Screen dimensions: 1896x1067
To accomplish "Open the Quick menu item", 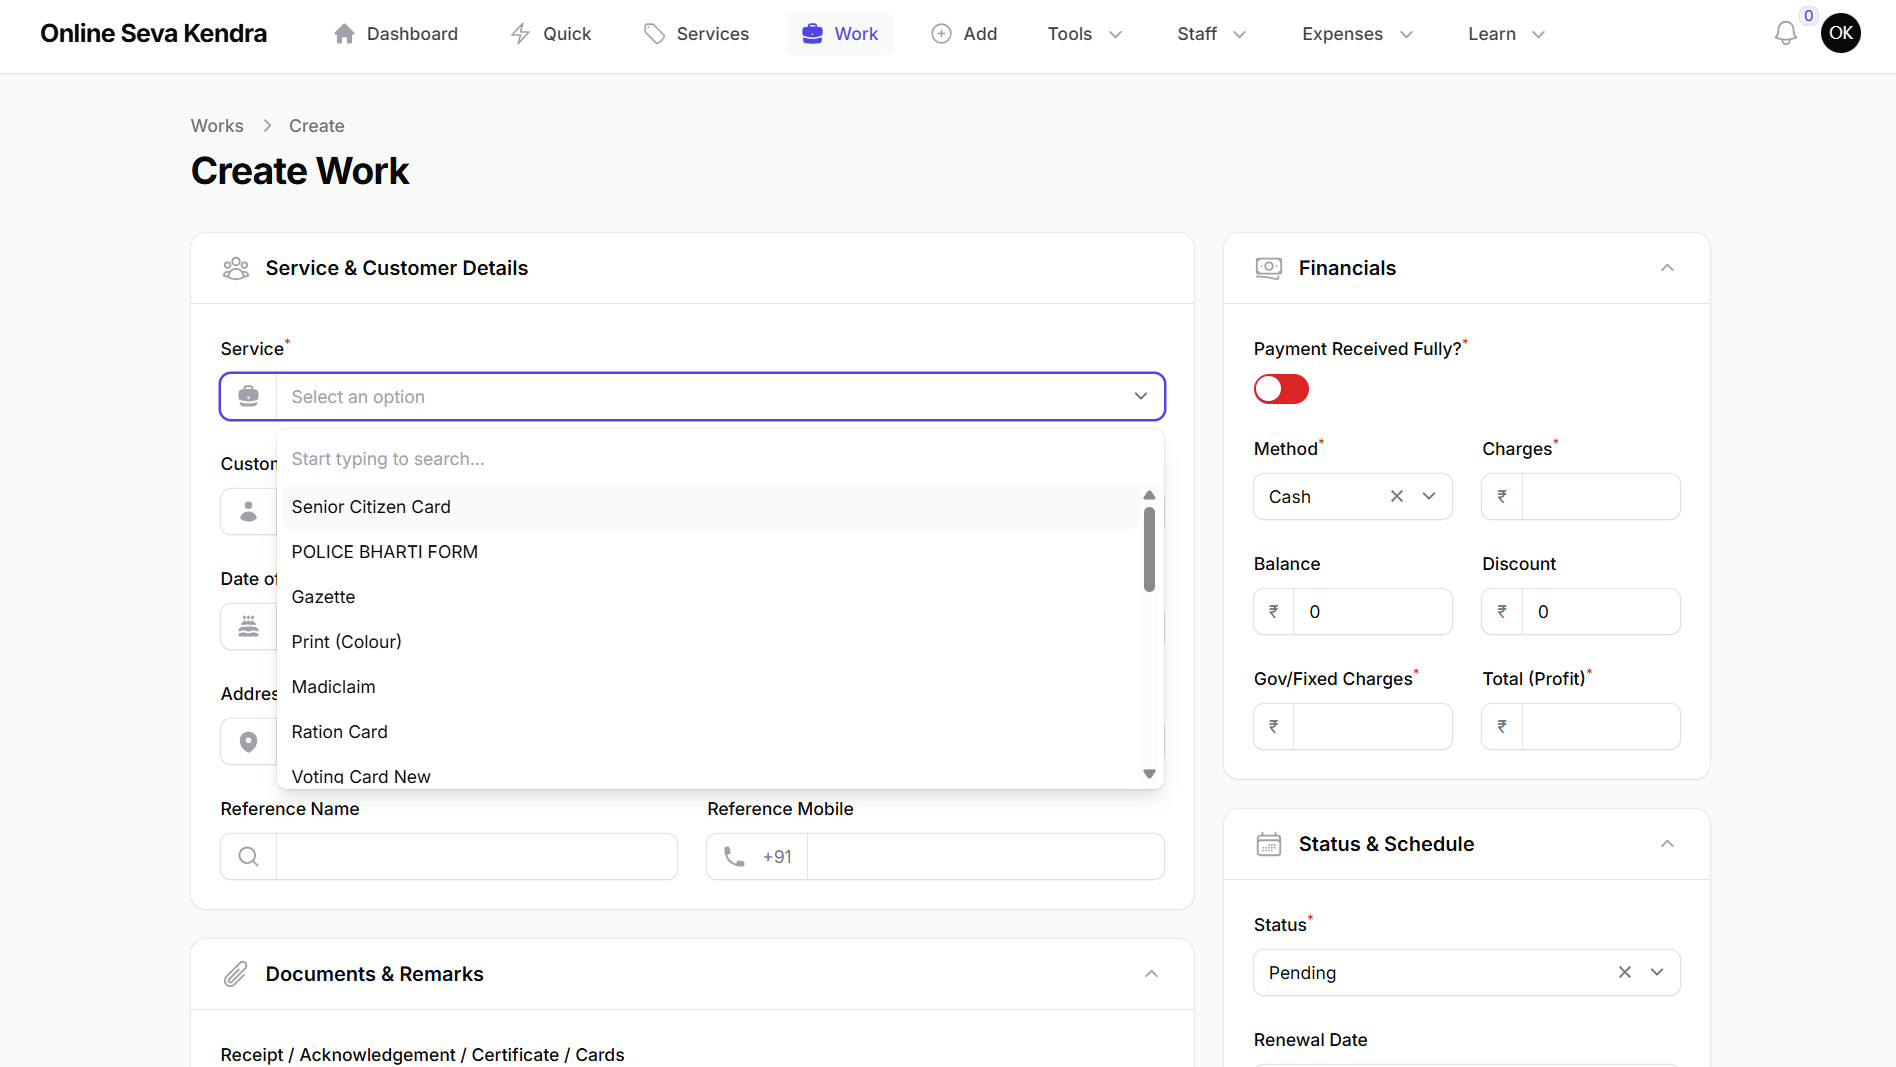I will [551, 34].
